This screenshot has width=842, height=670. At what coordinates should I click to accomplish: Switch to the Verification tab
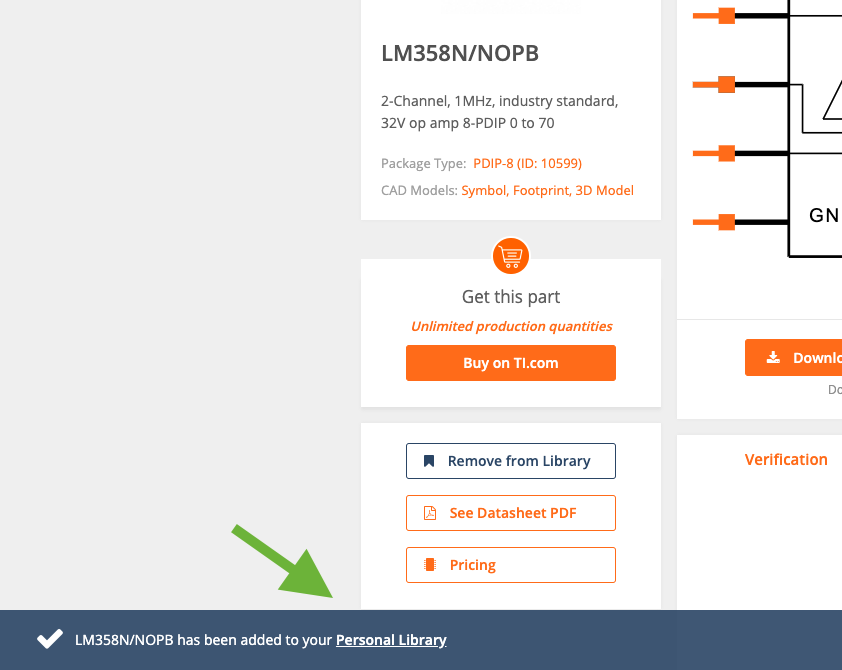click(x=786, y=460)
